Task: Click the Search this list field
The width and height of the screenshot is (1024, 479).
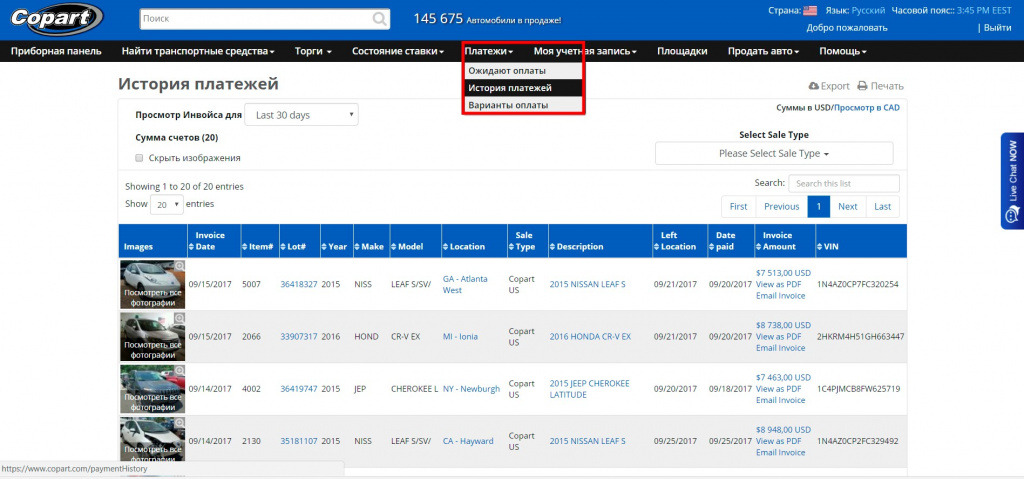Action: [x=844, y=184]
